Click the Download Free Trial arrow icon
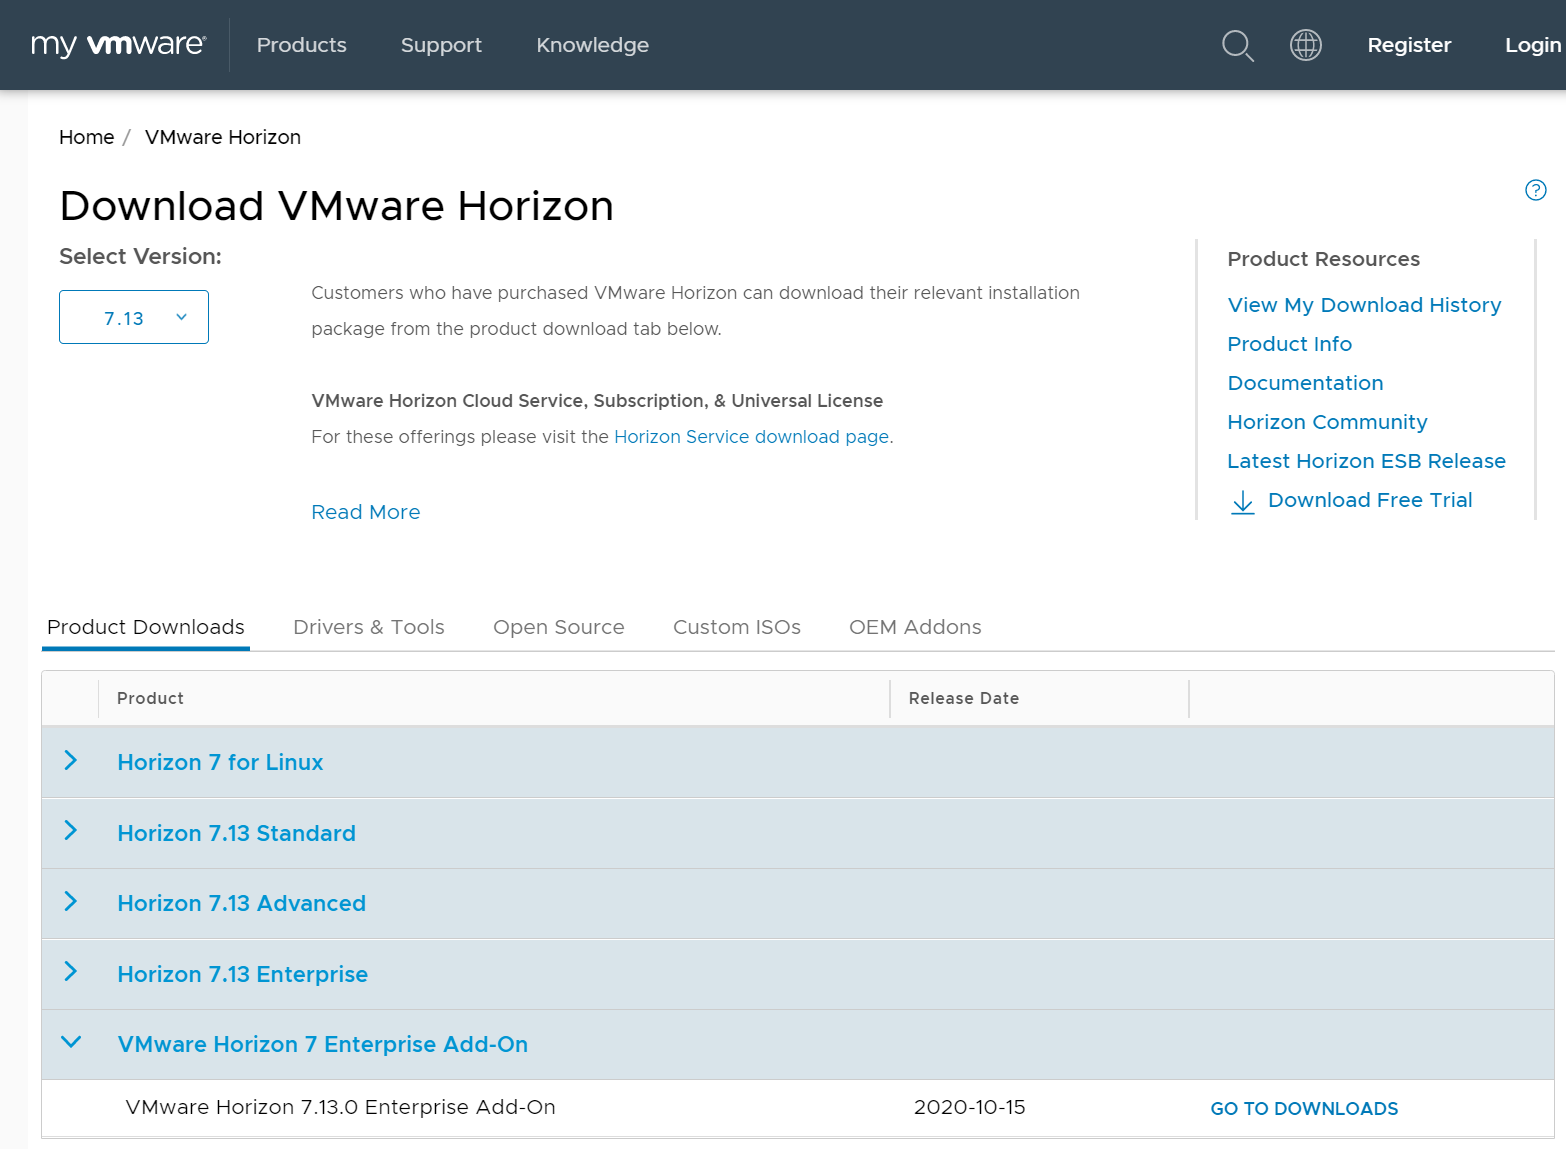 1242,501
